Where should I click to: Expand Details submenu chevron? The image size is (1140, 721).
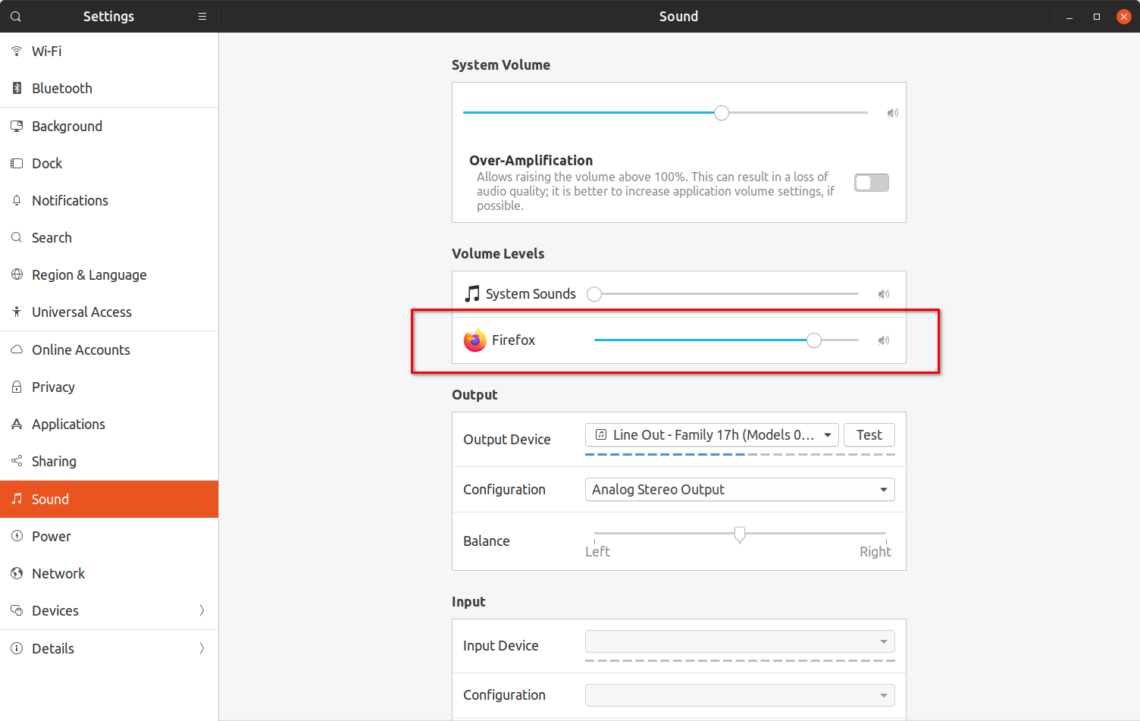click(202, 648)
